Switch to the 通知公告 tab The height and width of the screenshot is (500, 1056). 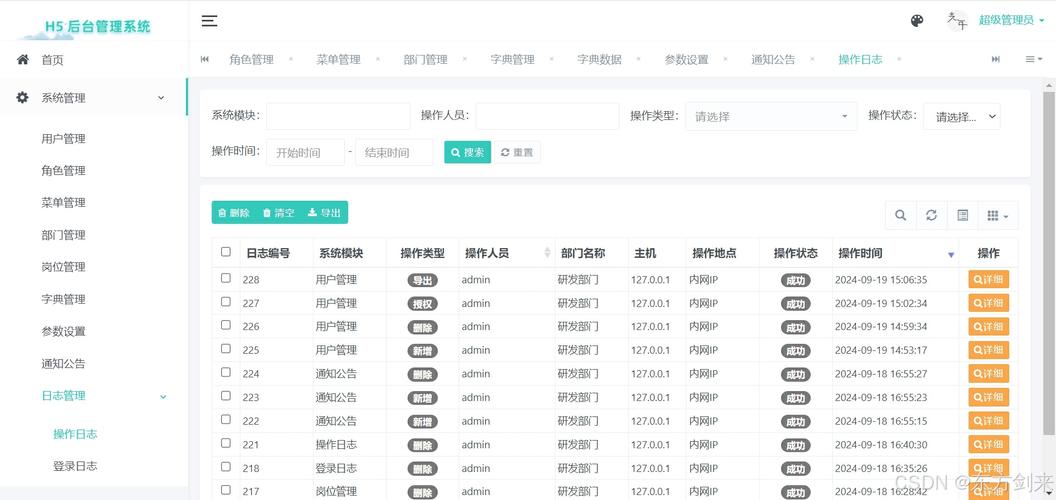click(773, 59)
